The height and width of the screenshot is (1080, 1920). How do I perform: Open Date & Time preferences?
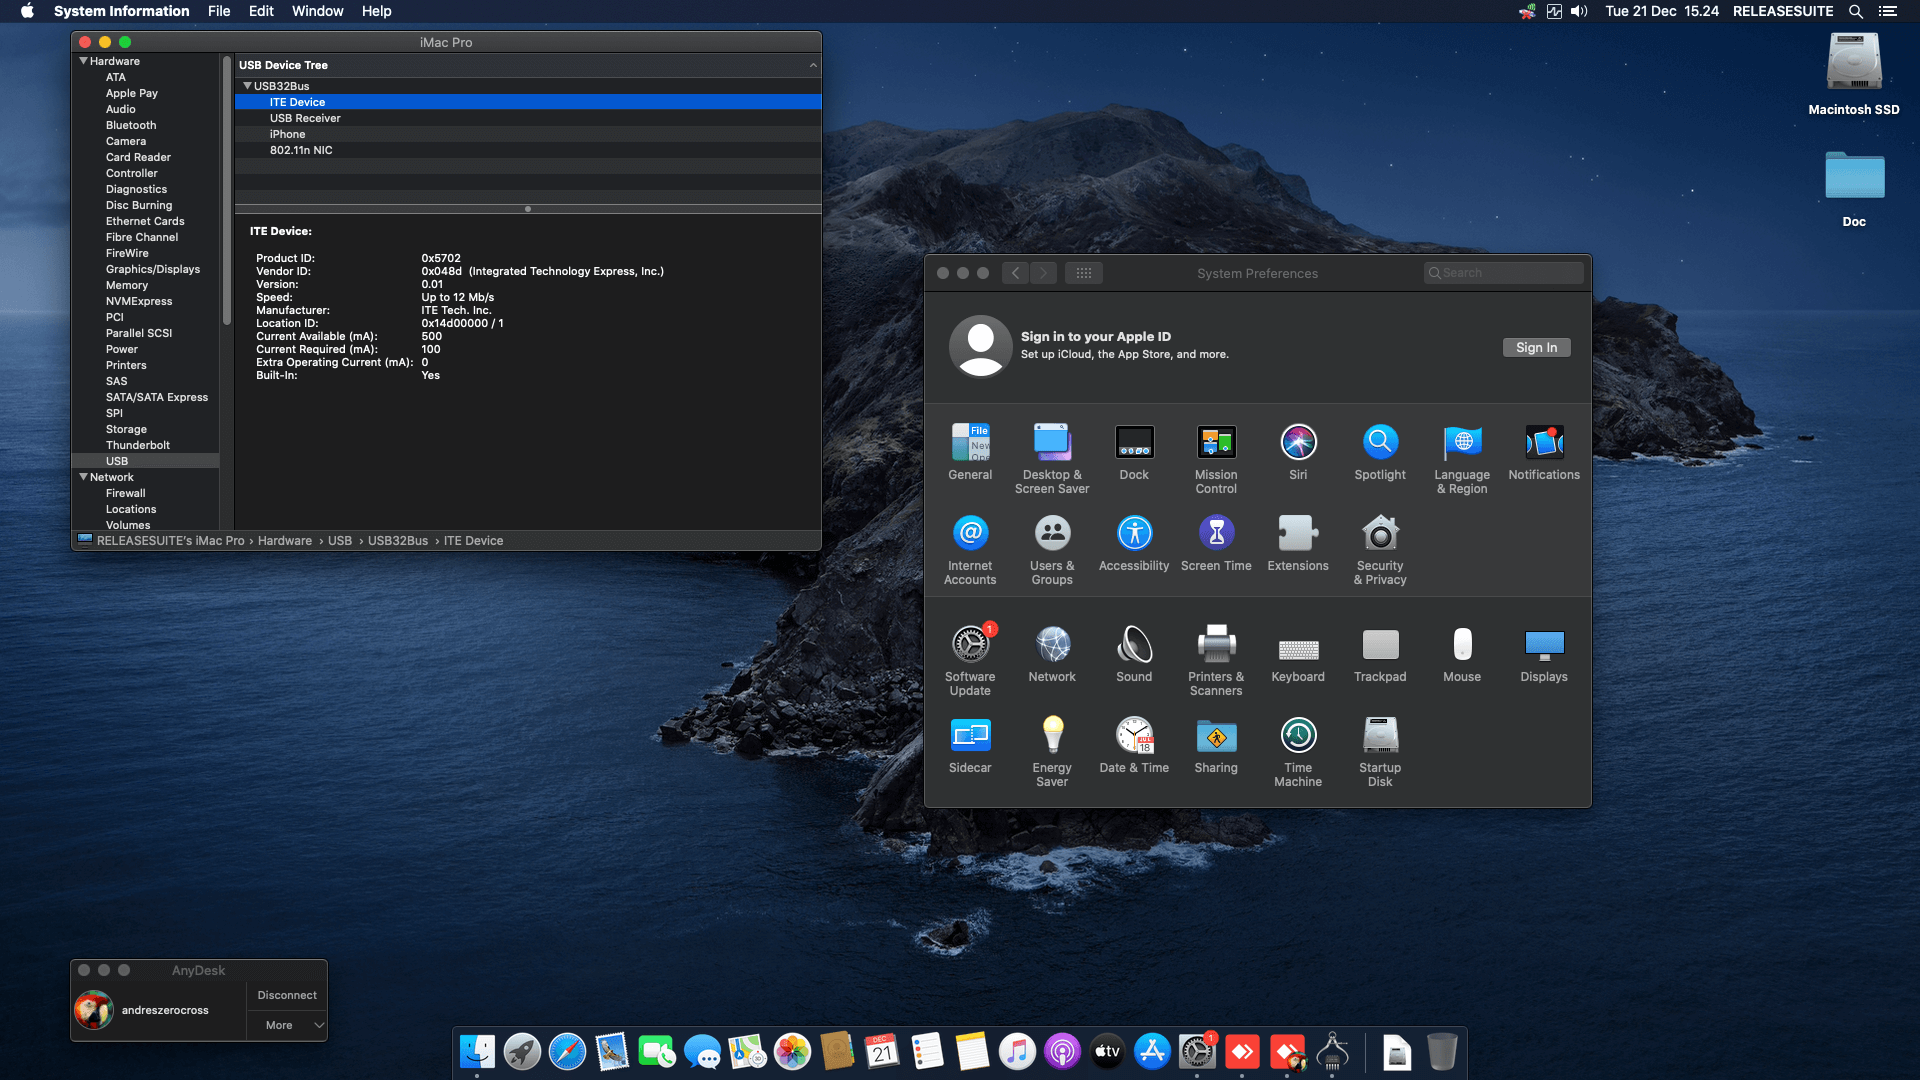1134,745
